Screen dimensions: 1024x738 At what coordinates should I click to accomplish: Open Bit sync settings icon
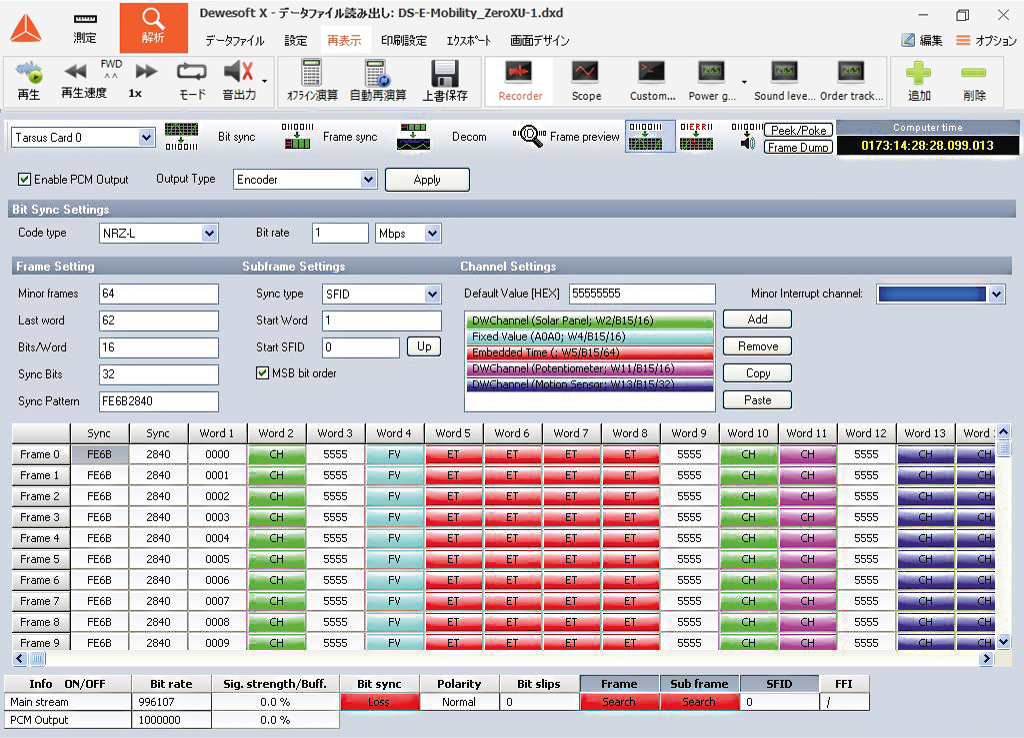click(x=181, y=136)
